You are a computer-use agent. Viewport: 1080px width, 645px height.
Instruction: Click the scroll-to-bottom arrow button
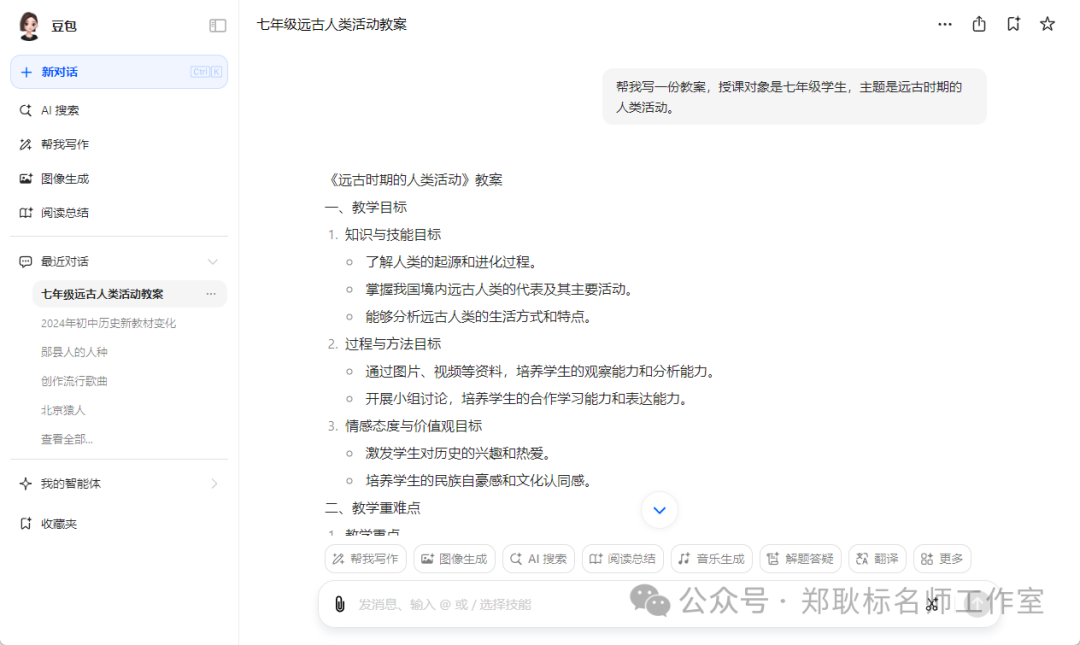click(659, 511)
